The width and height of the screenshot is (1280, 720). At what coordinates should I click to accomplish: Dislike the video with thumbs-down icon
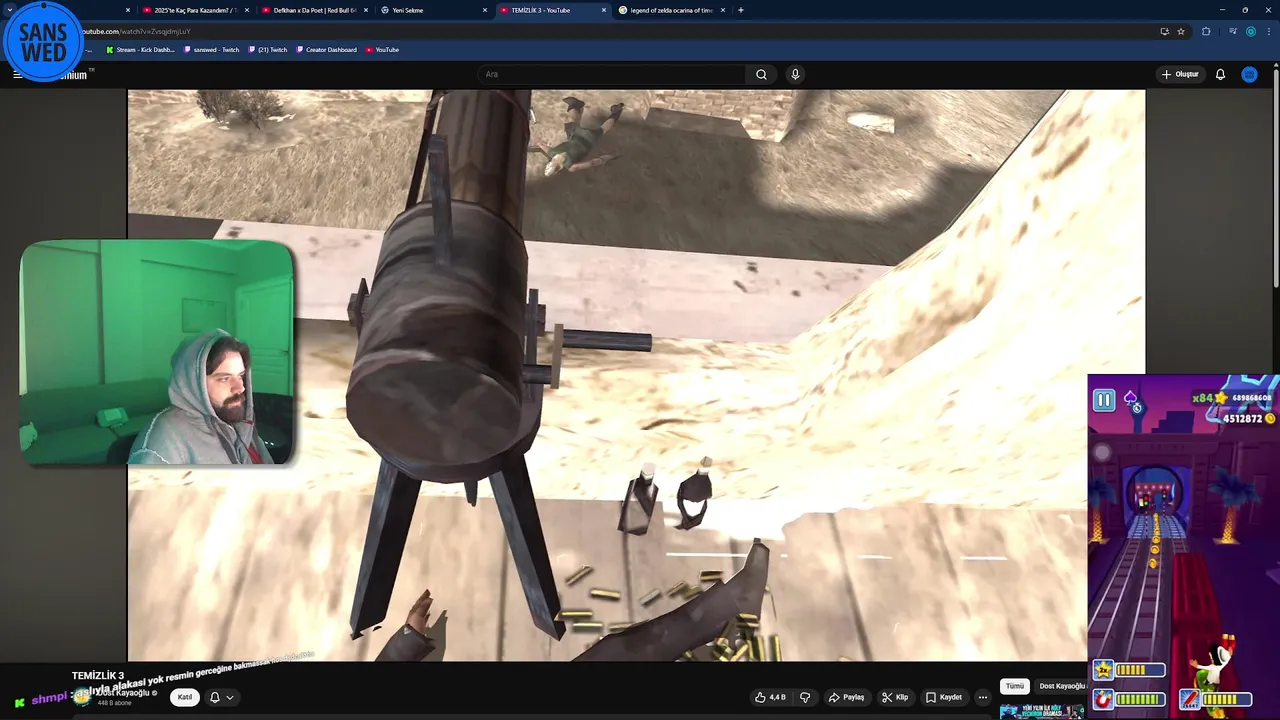coord(805,697)
